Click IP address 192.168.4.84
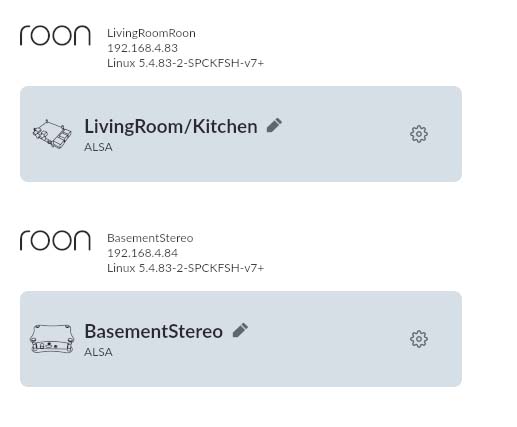Screen dimensions: 517x427 tap(142, 253)
